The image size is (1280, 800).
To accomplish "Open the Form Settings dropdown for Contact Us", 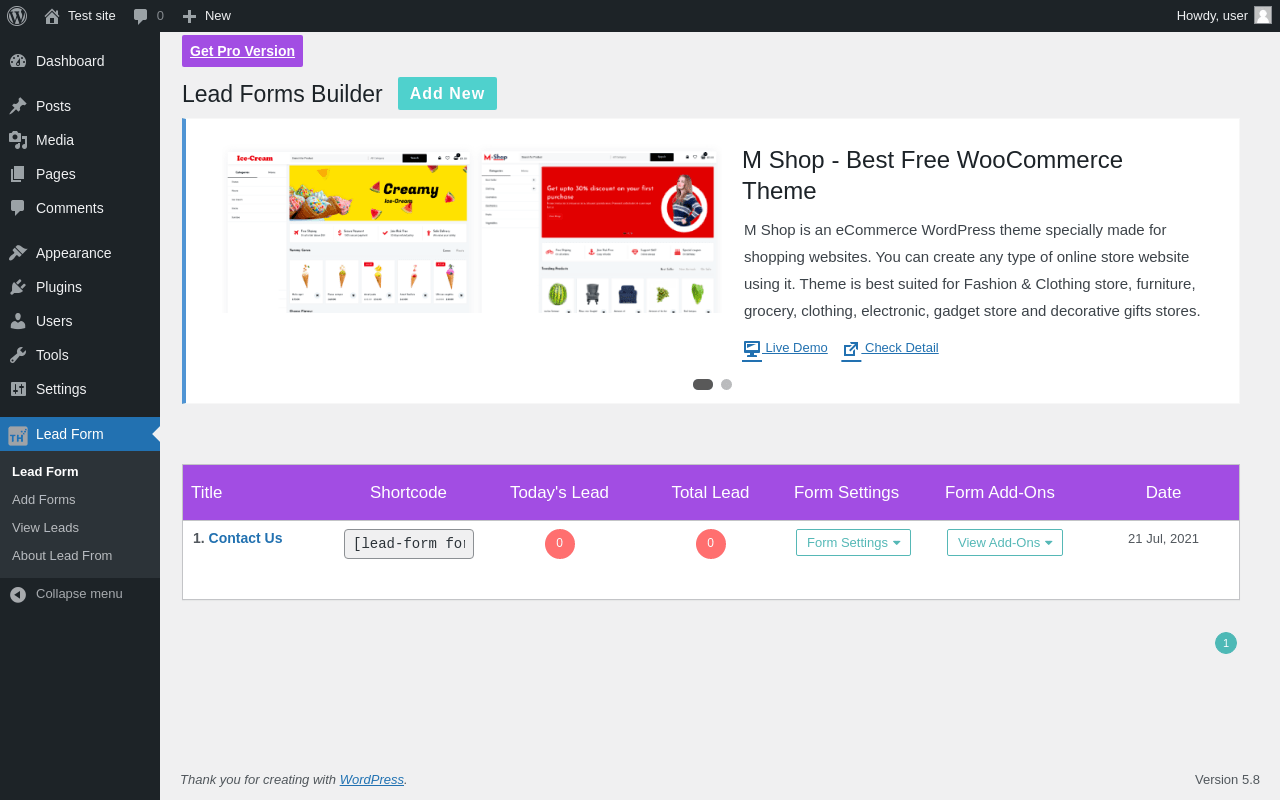I will click(x=853, y=543).
